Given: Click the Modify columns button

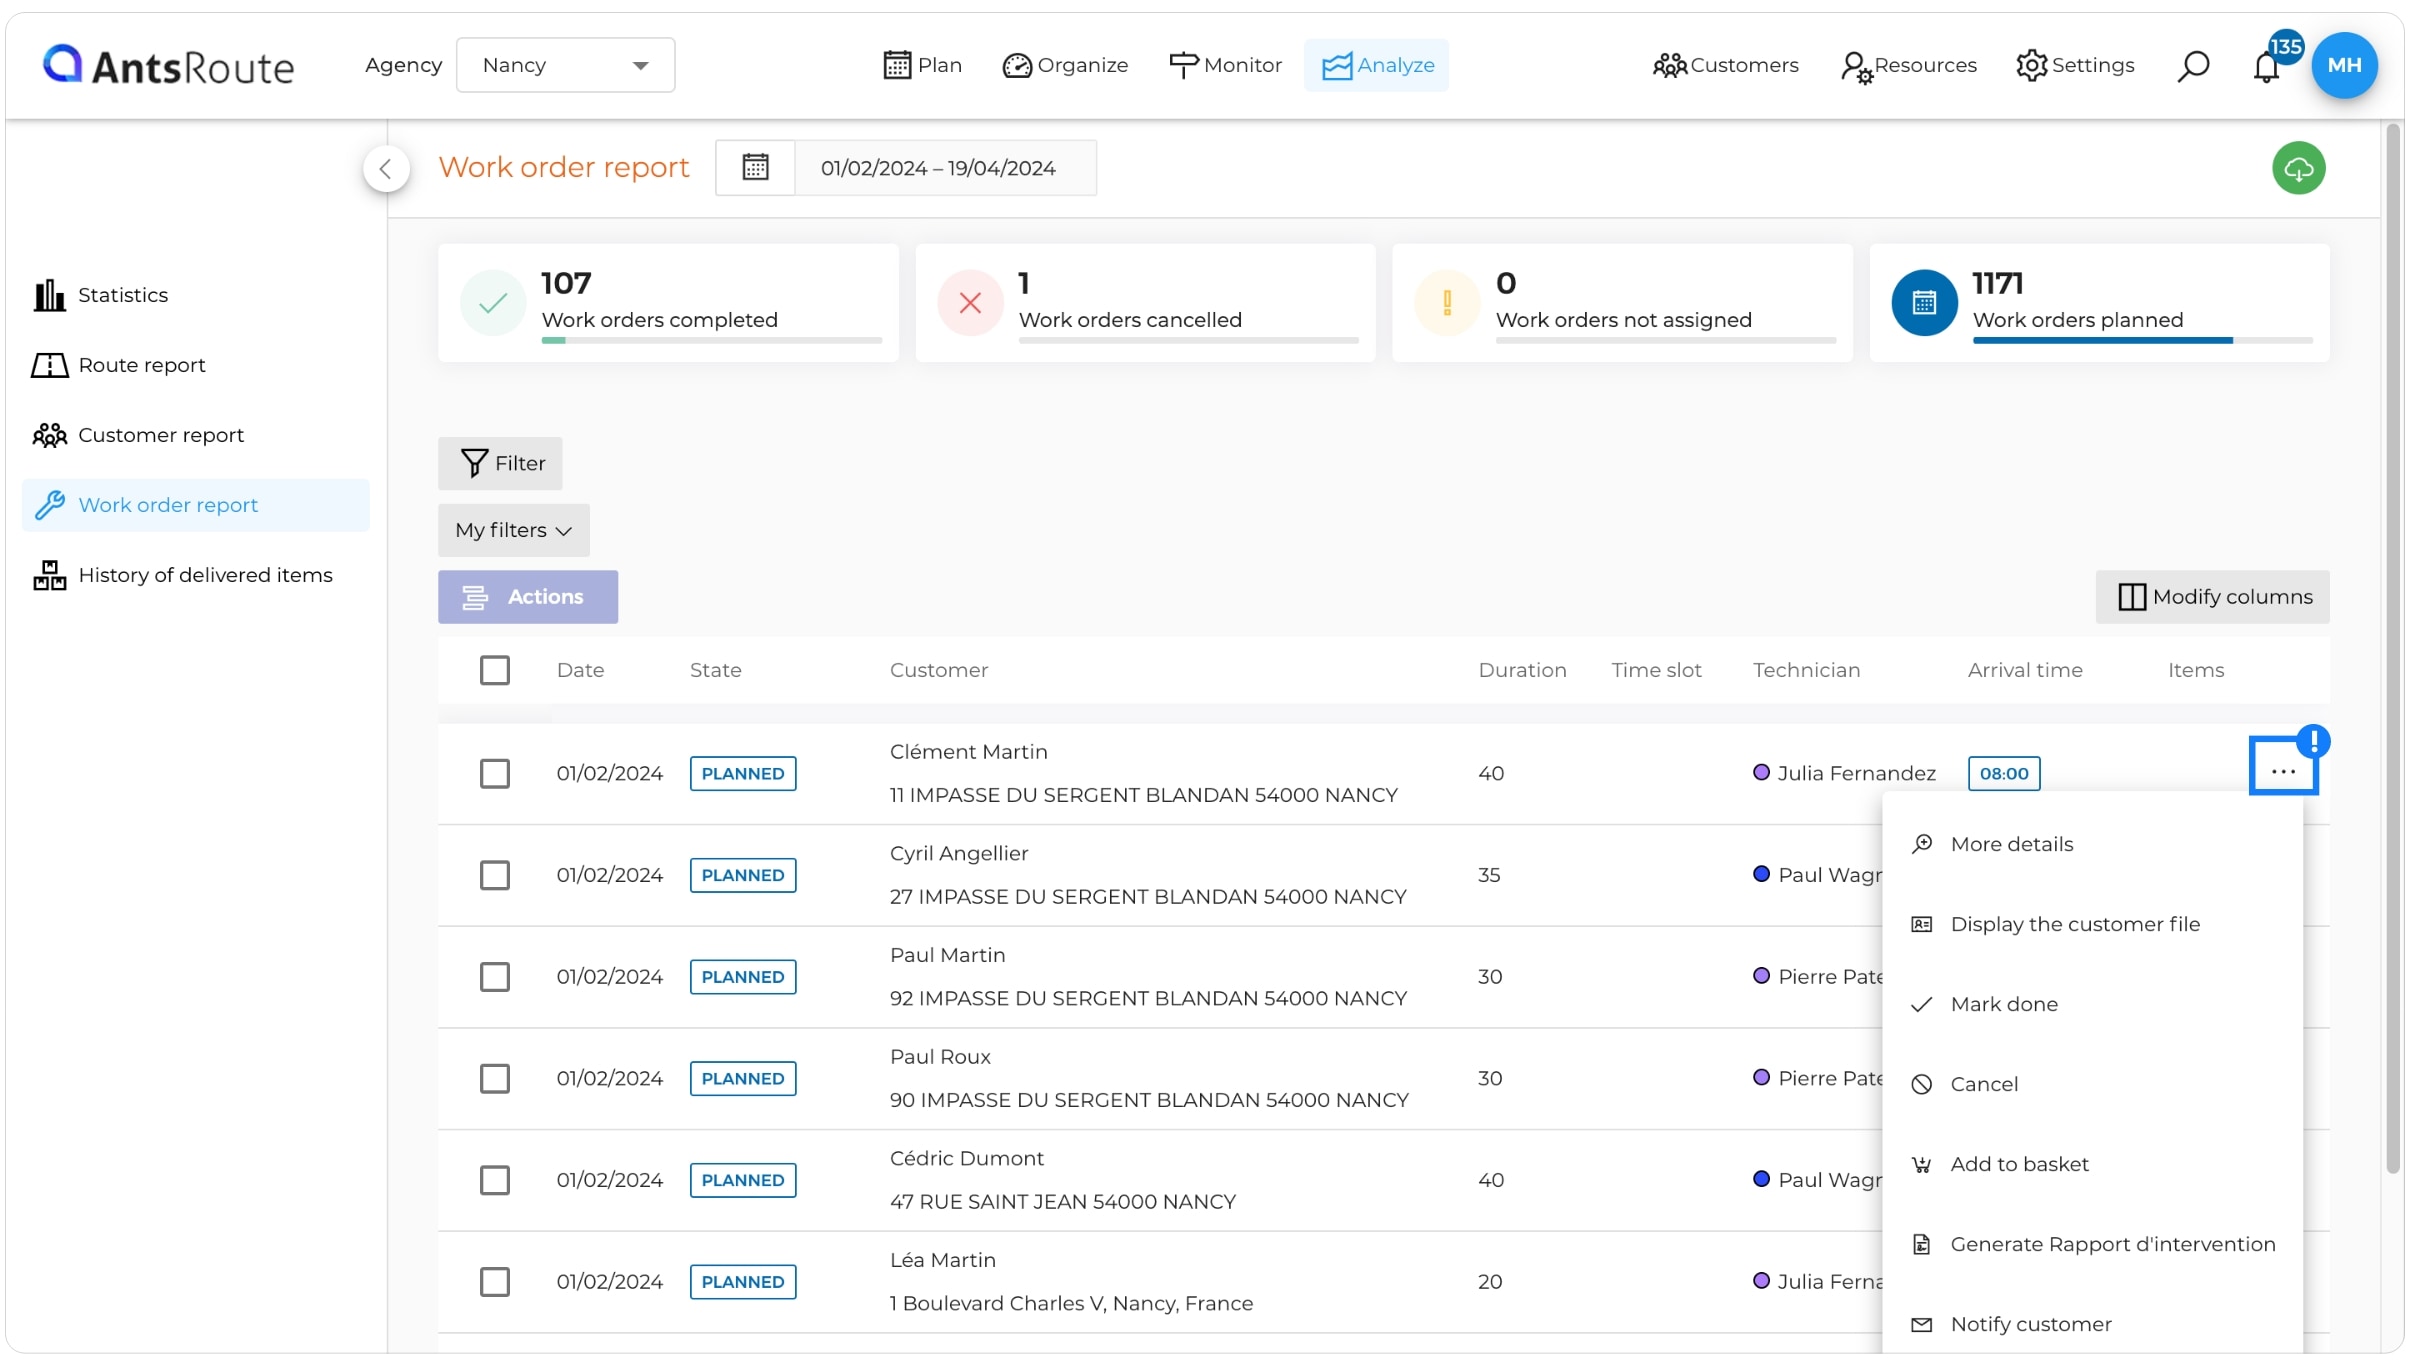Looking at the screenshot, I should [2213, 597].
